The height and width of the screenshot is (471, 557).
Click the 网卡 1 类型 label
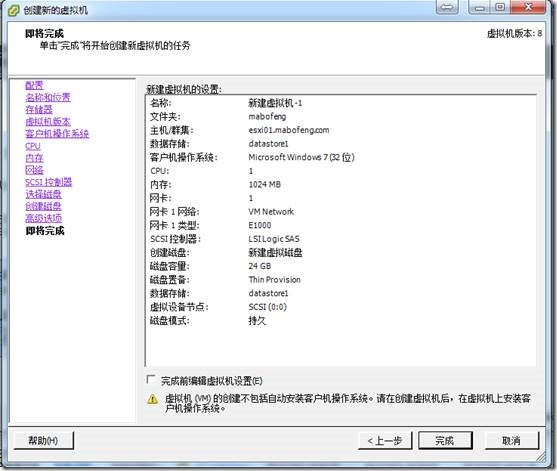click(174, 225)
